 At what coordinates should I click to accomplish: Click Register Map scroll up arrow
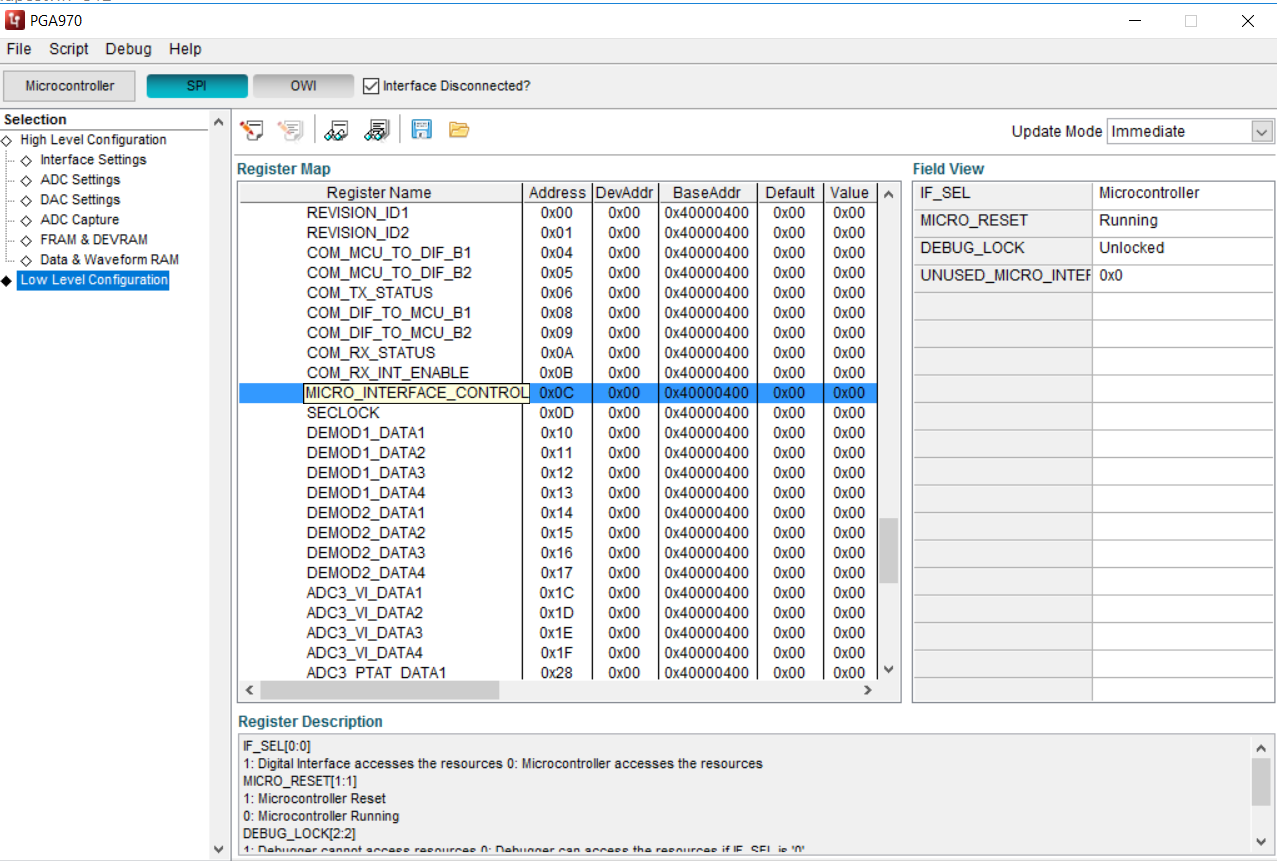tap(889, 193)
